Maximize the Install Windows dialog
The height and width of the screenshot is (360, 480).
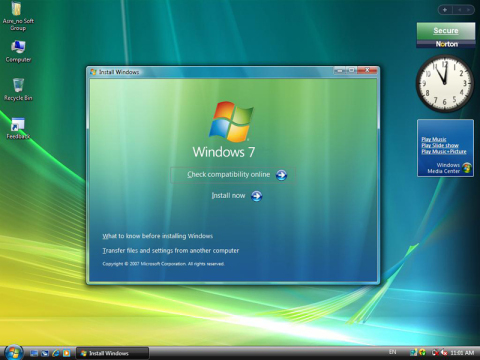pos(351,70)
